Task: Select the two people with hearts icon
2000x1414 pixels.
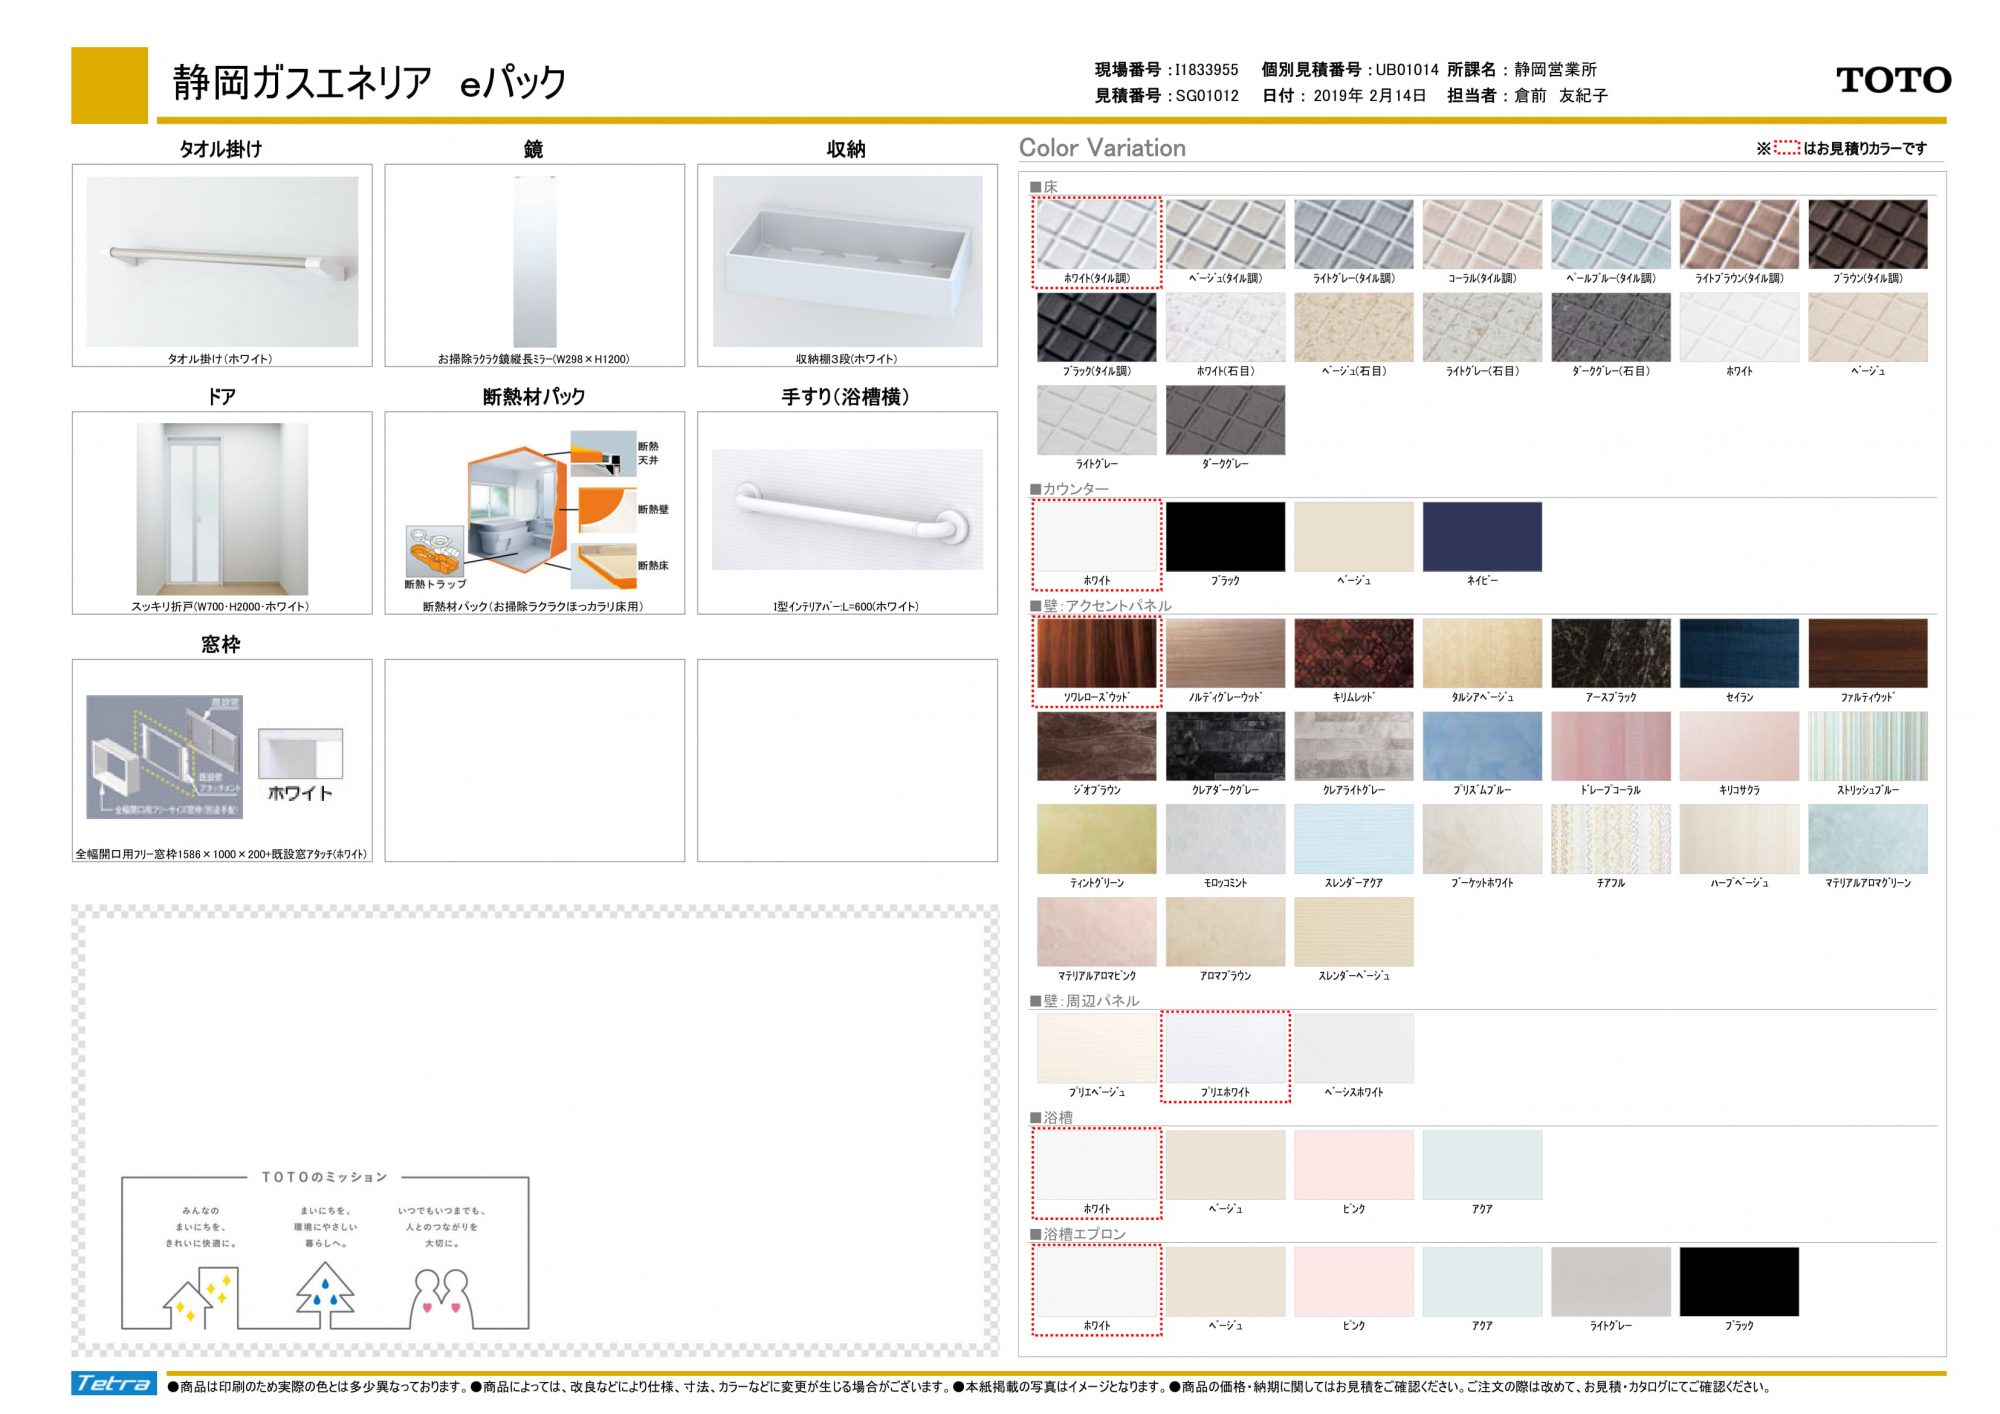Action: (441, 1297)
